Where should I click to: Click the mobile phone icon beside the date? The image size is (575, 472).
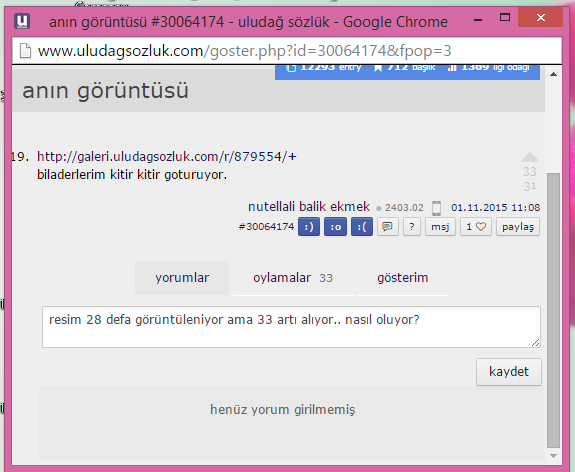[x=436, y=208]
